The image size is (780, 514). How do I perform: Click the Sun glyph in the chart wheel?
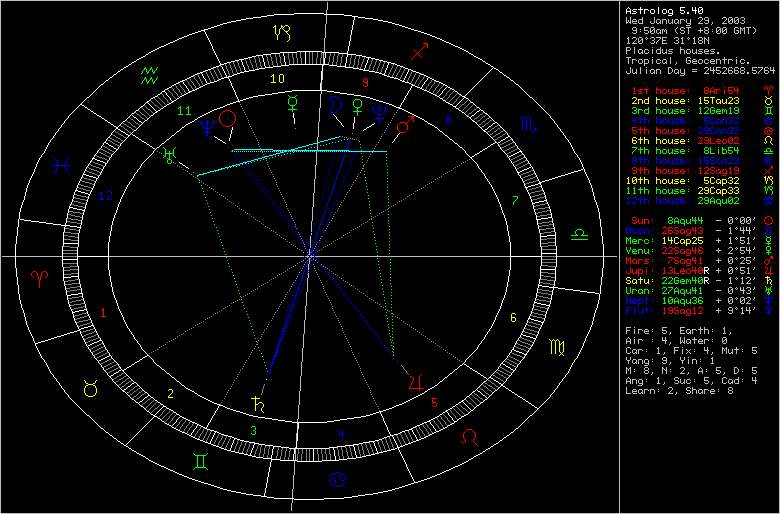point(229,118)
